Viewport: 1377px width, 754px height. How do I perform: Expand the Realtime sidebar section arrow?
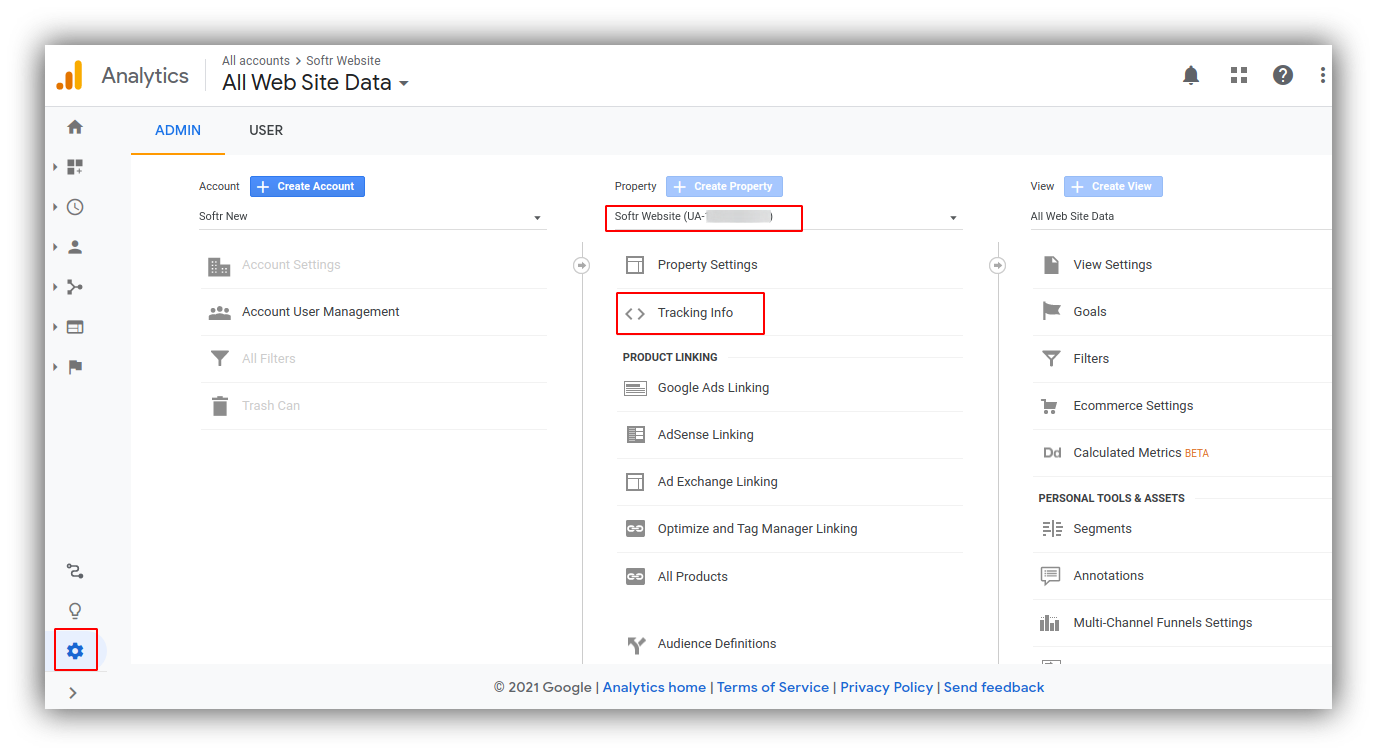(x=56, y=207)
